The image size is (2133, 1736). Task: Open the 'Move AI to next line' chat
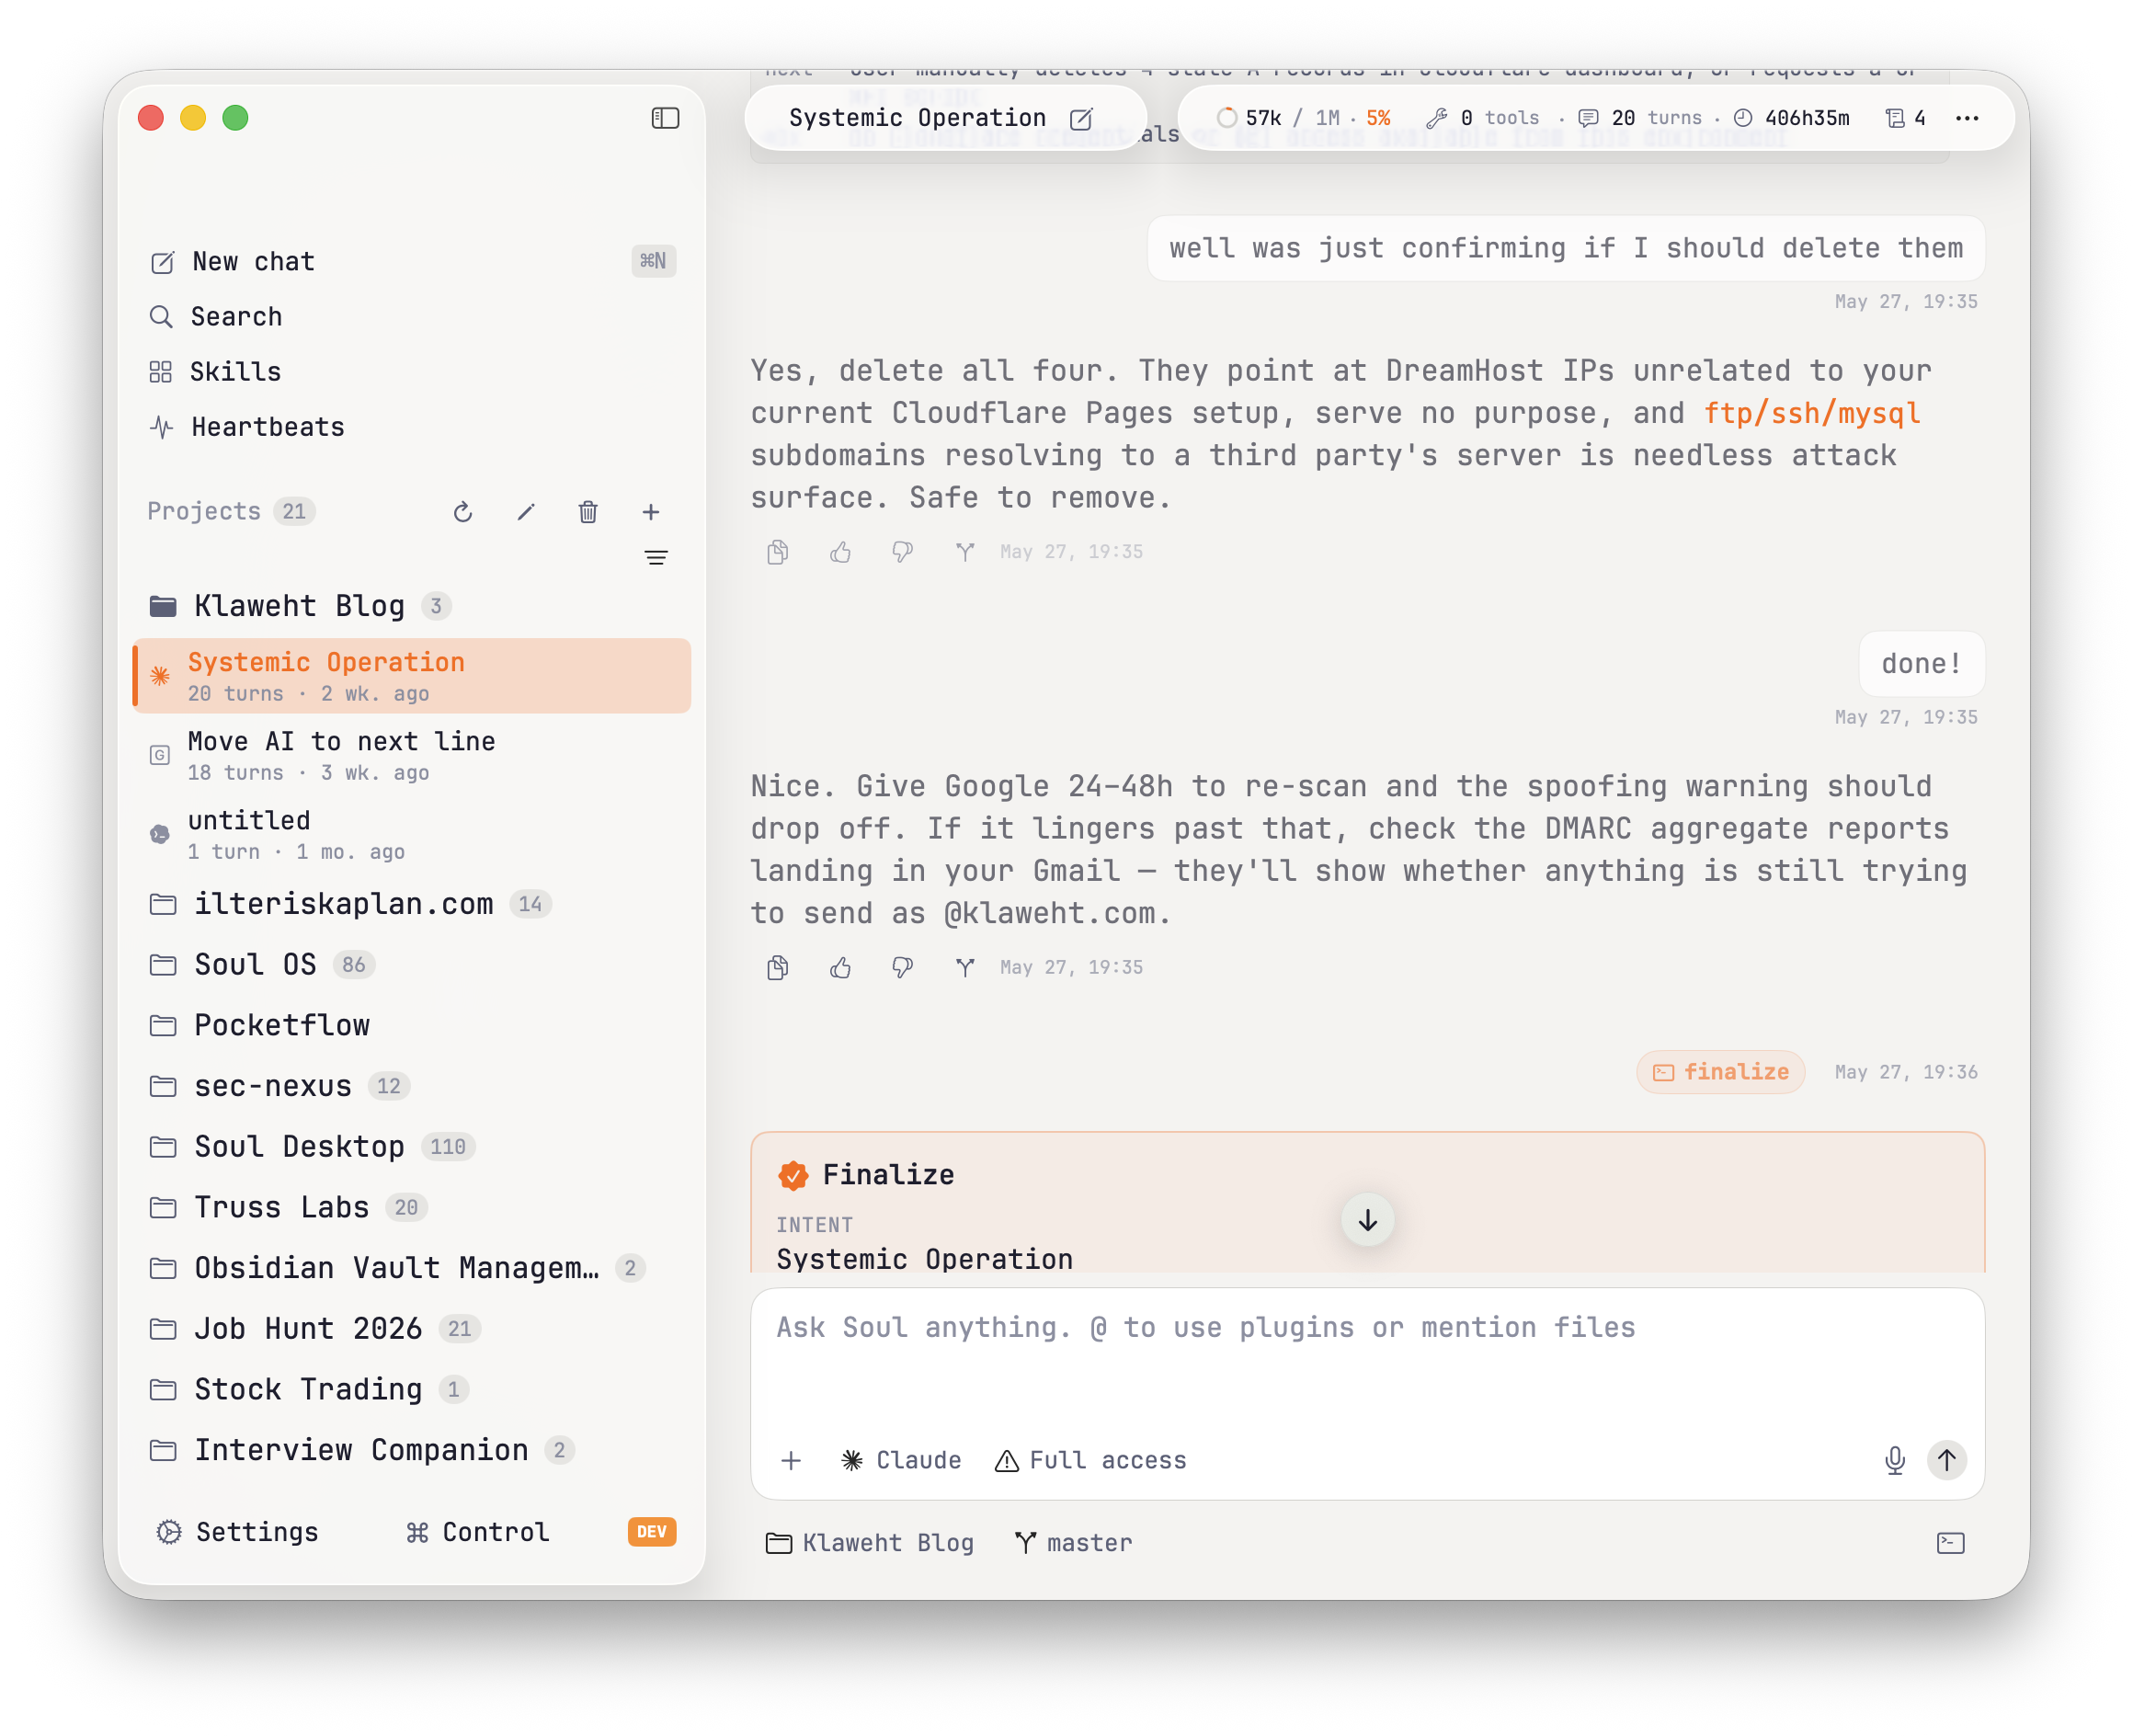(412, 755)
